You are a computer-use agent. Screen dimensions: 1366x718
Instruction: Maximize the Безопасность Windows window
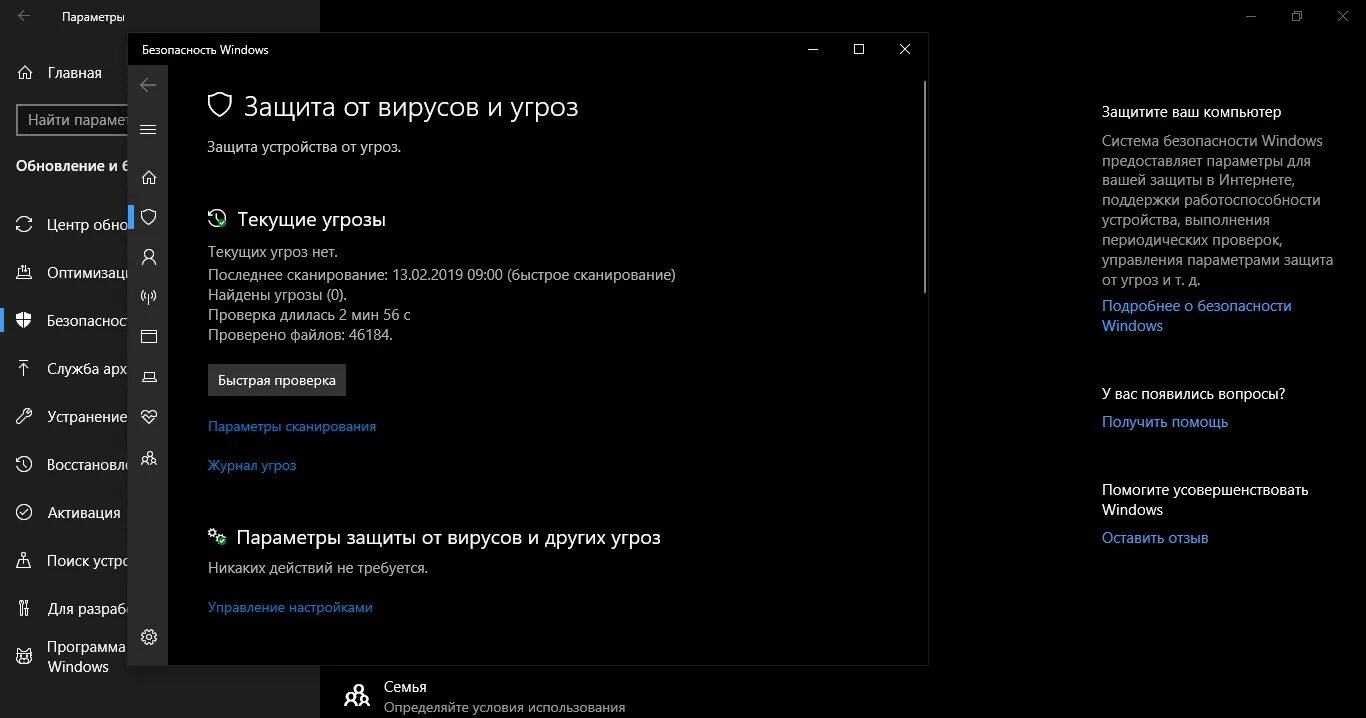pos(858,49)
